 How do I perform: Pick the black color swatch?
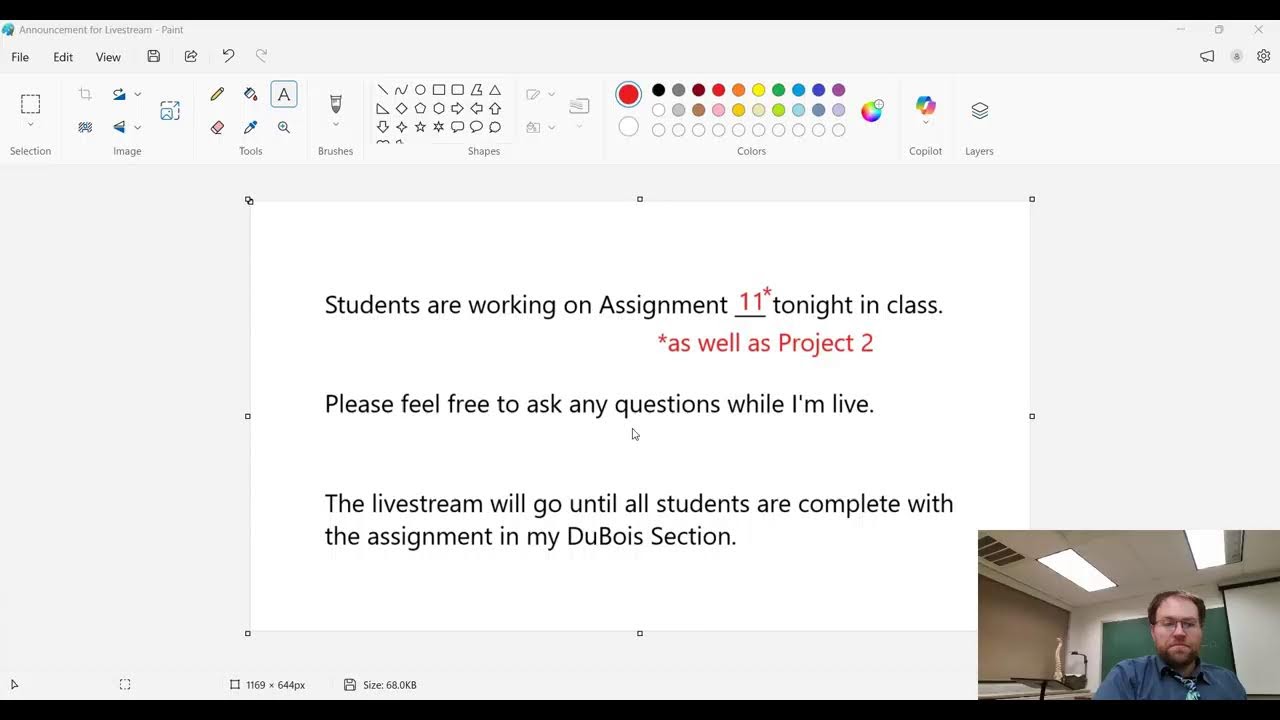click(x=658, y=90)
